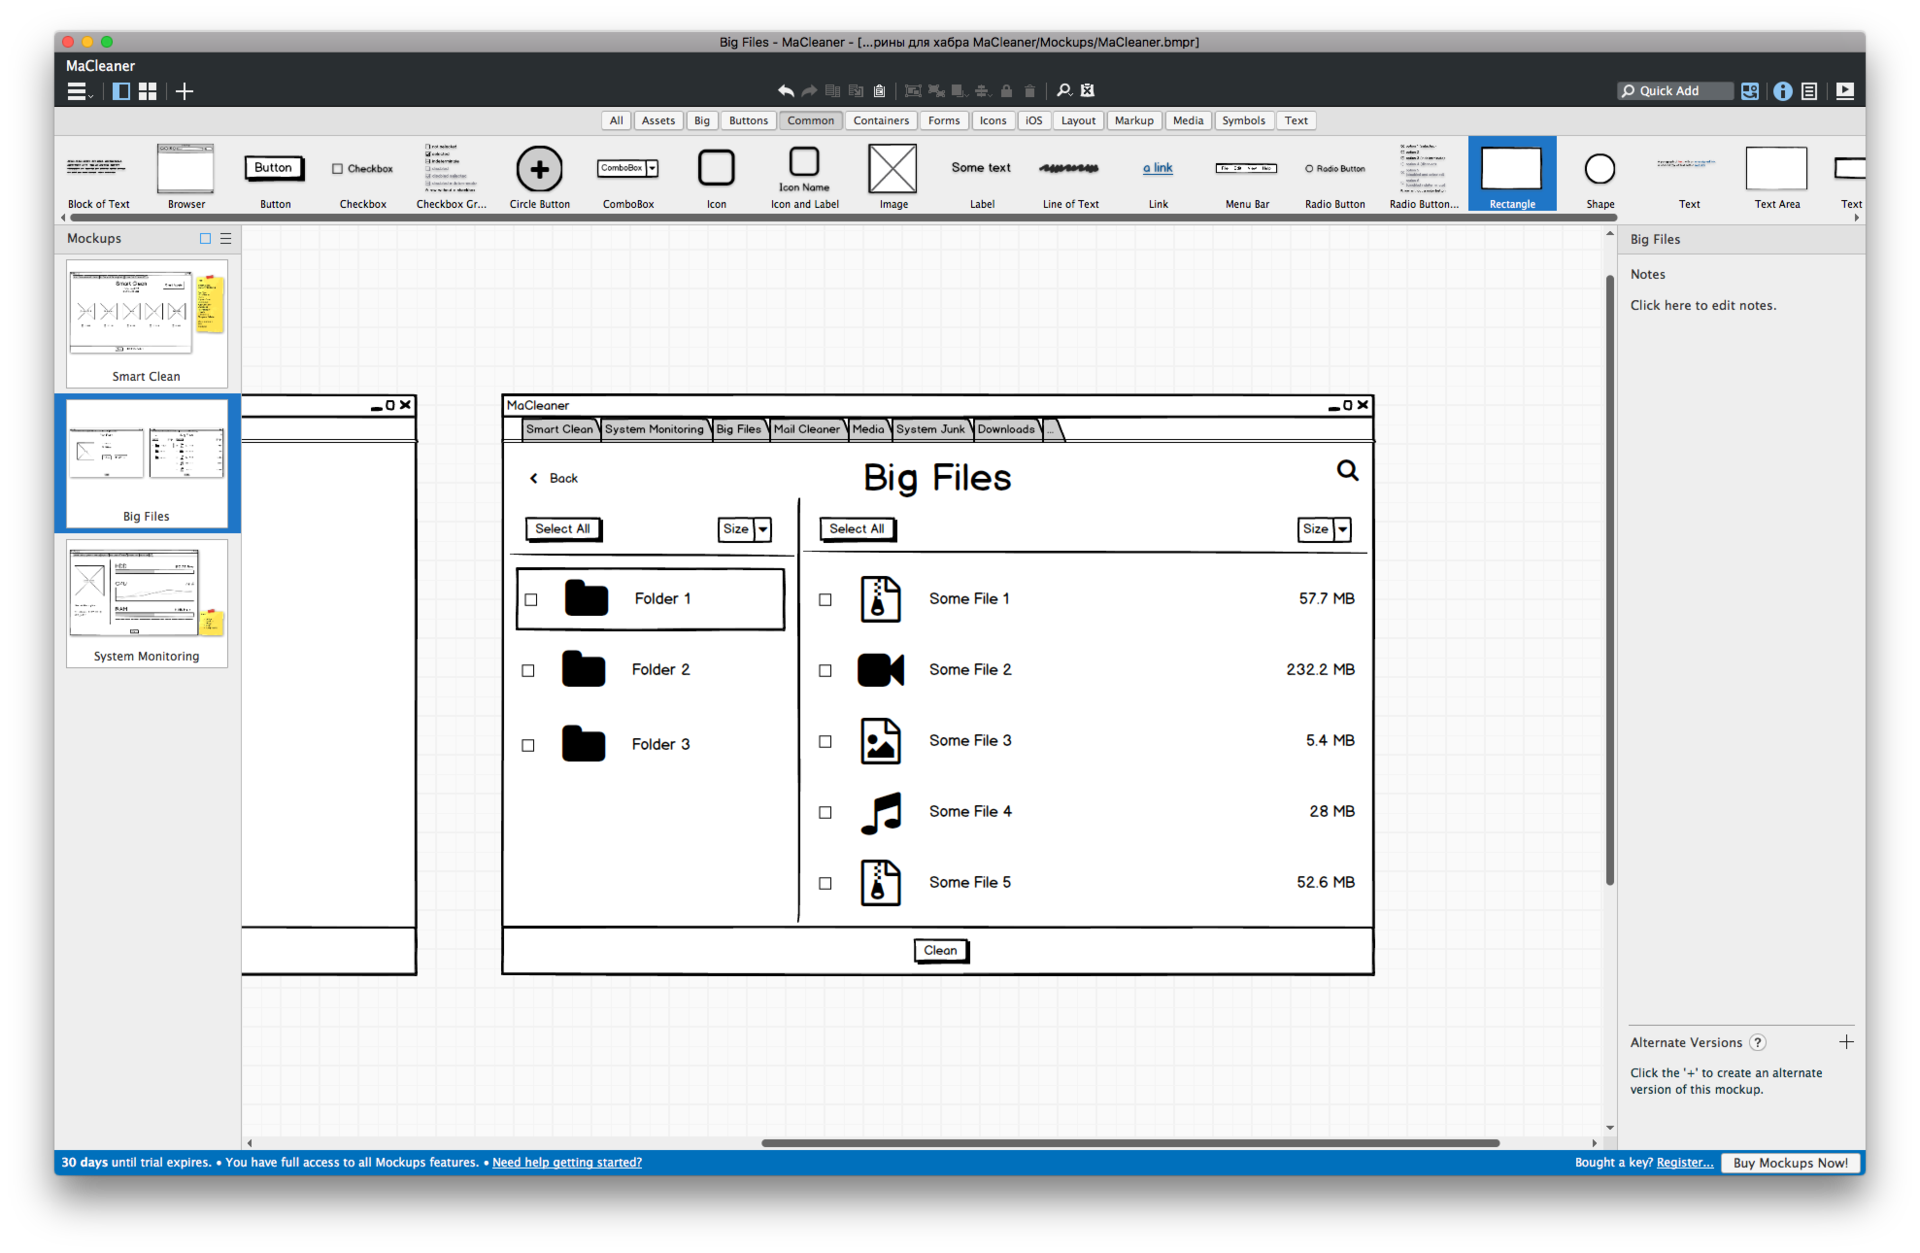The height and width of the screenshot is (1253, 1920).
Task: Switch to the Containers library tab
Action: tap(880, 120)
